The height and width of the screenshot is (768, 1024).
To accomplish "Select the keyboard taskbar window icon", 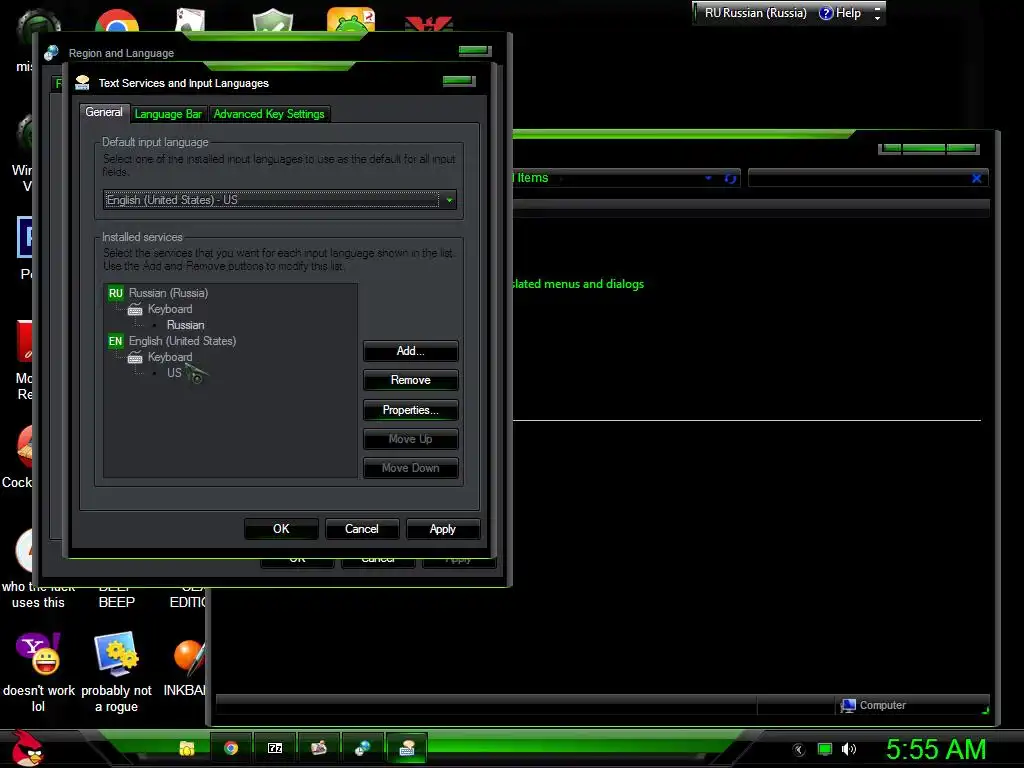I will [x=406, y=748].
